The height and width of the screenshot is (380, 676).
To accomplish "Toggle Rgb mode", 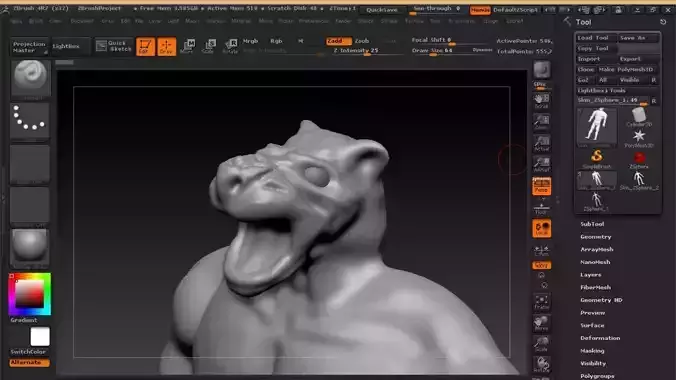I will [276, 41].
